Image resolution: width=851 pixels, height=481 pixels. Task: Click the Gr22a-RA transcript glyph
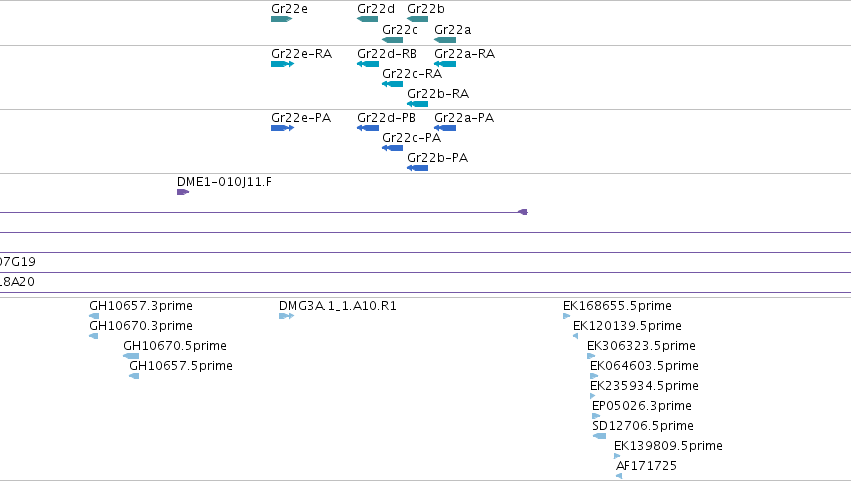pyautogui.click(x=445, y=64)
